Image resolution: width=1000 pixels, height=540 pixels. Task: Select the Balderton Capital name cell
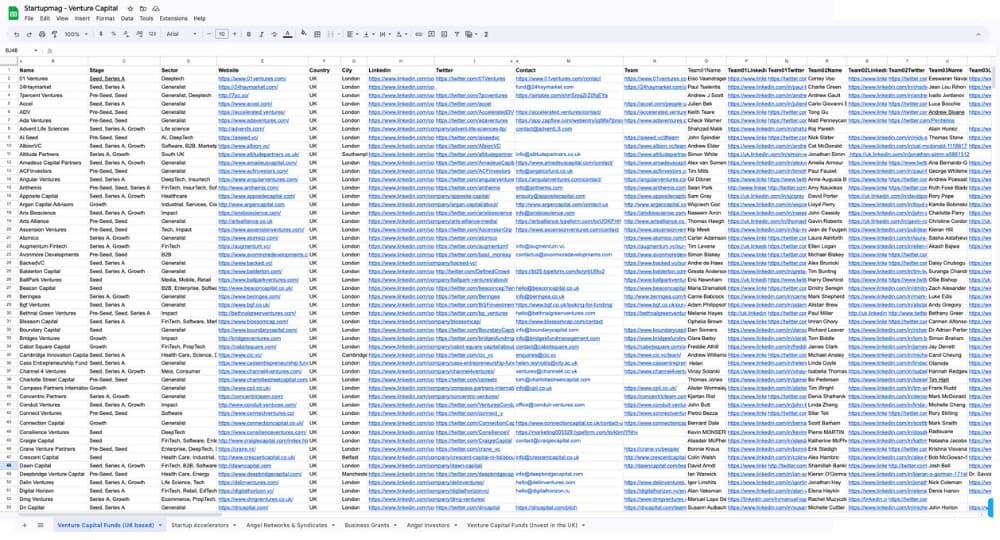(53, 271)
